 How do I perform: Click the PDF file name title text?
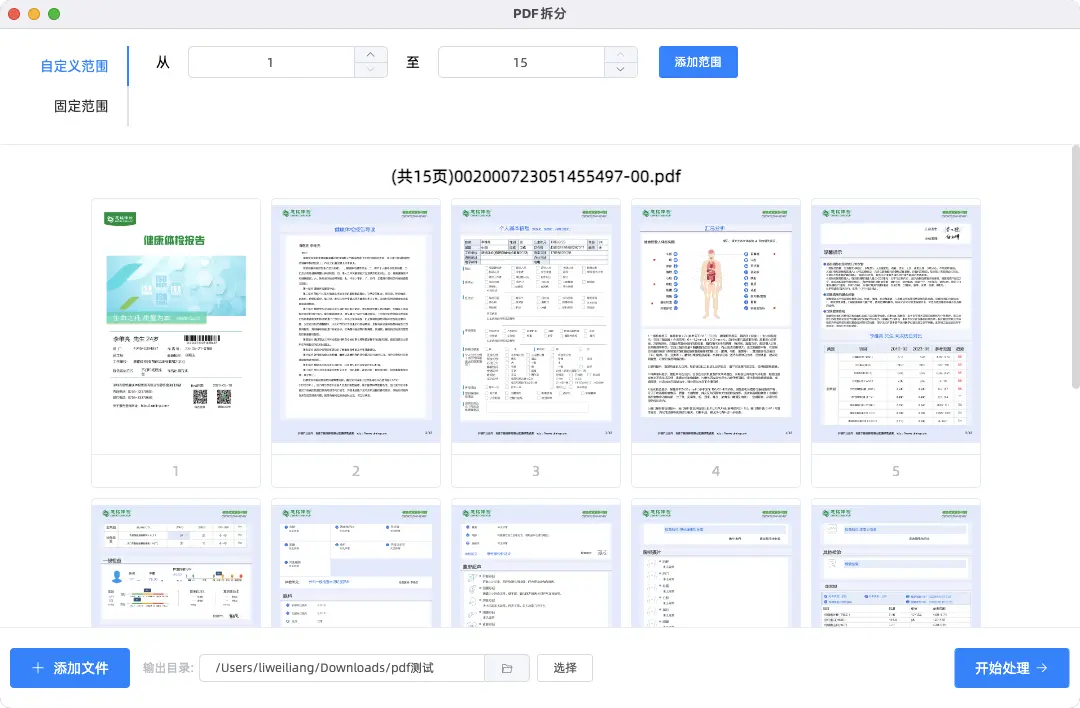click(536, 176)
